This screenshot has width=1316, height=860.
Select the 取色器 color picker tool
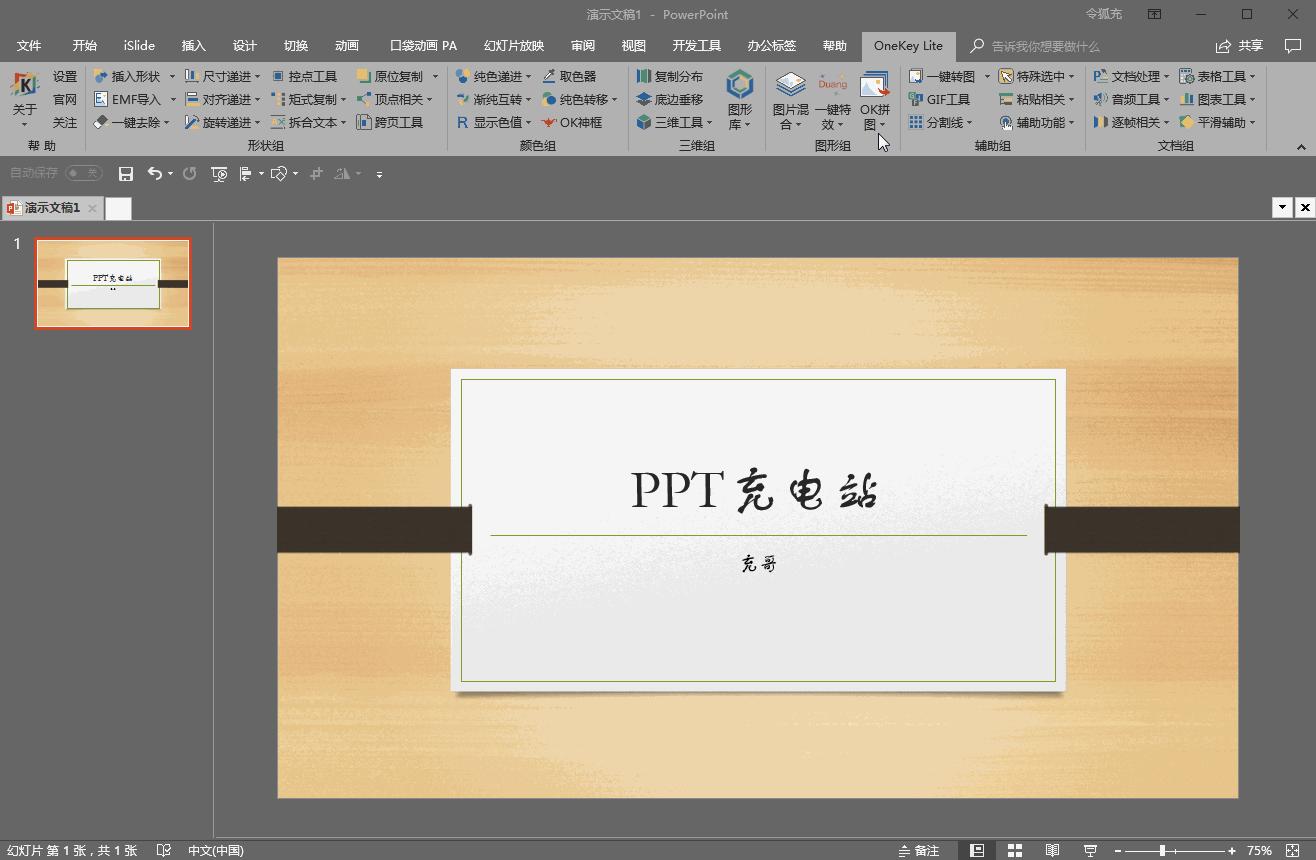point(569,76)
